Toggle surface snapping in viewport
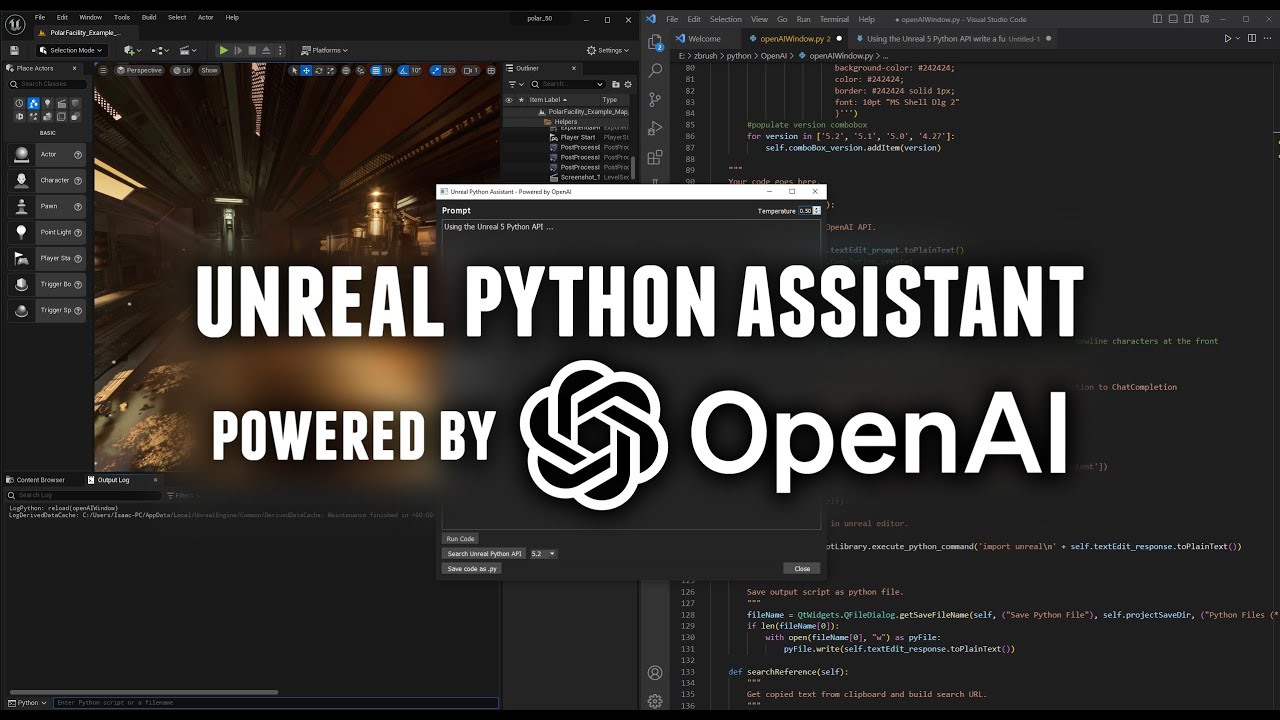This screenshot has height=720, width=1280. pos(360,70)
